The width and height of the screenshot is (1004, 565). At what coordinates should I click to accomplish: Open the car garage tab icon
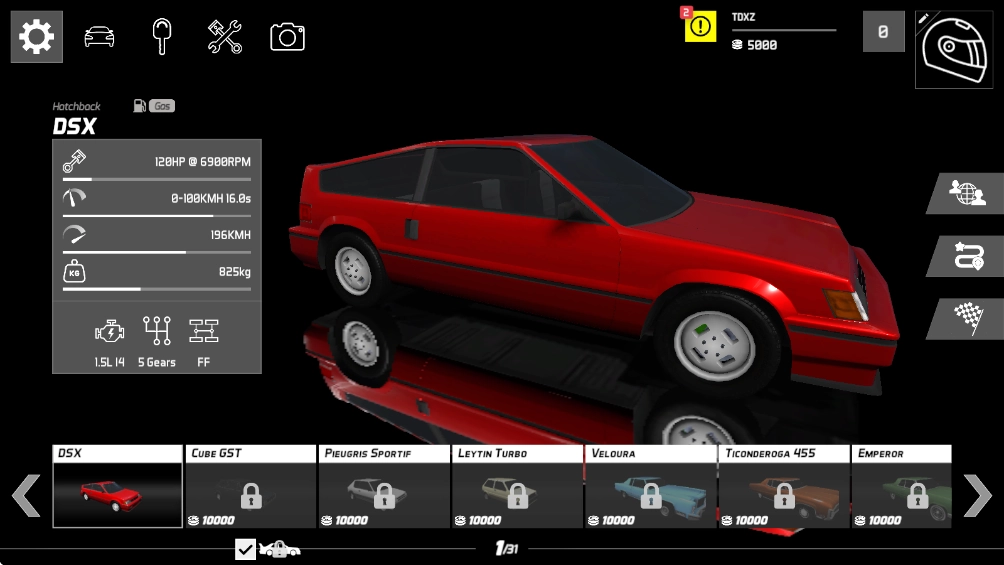[99, 37]
